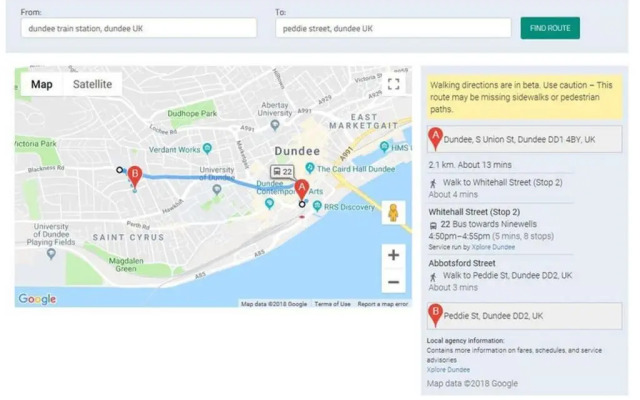Open RRS Discovery map pin
Screen dimensions: 640x400
click(x=317, y=206)
